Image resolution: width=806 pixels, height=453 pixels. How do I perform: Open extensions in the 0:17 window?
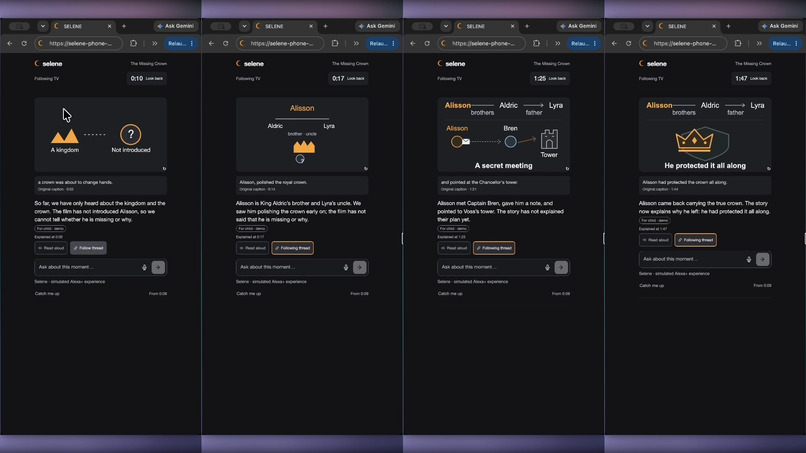point(335,44)
